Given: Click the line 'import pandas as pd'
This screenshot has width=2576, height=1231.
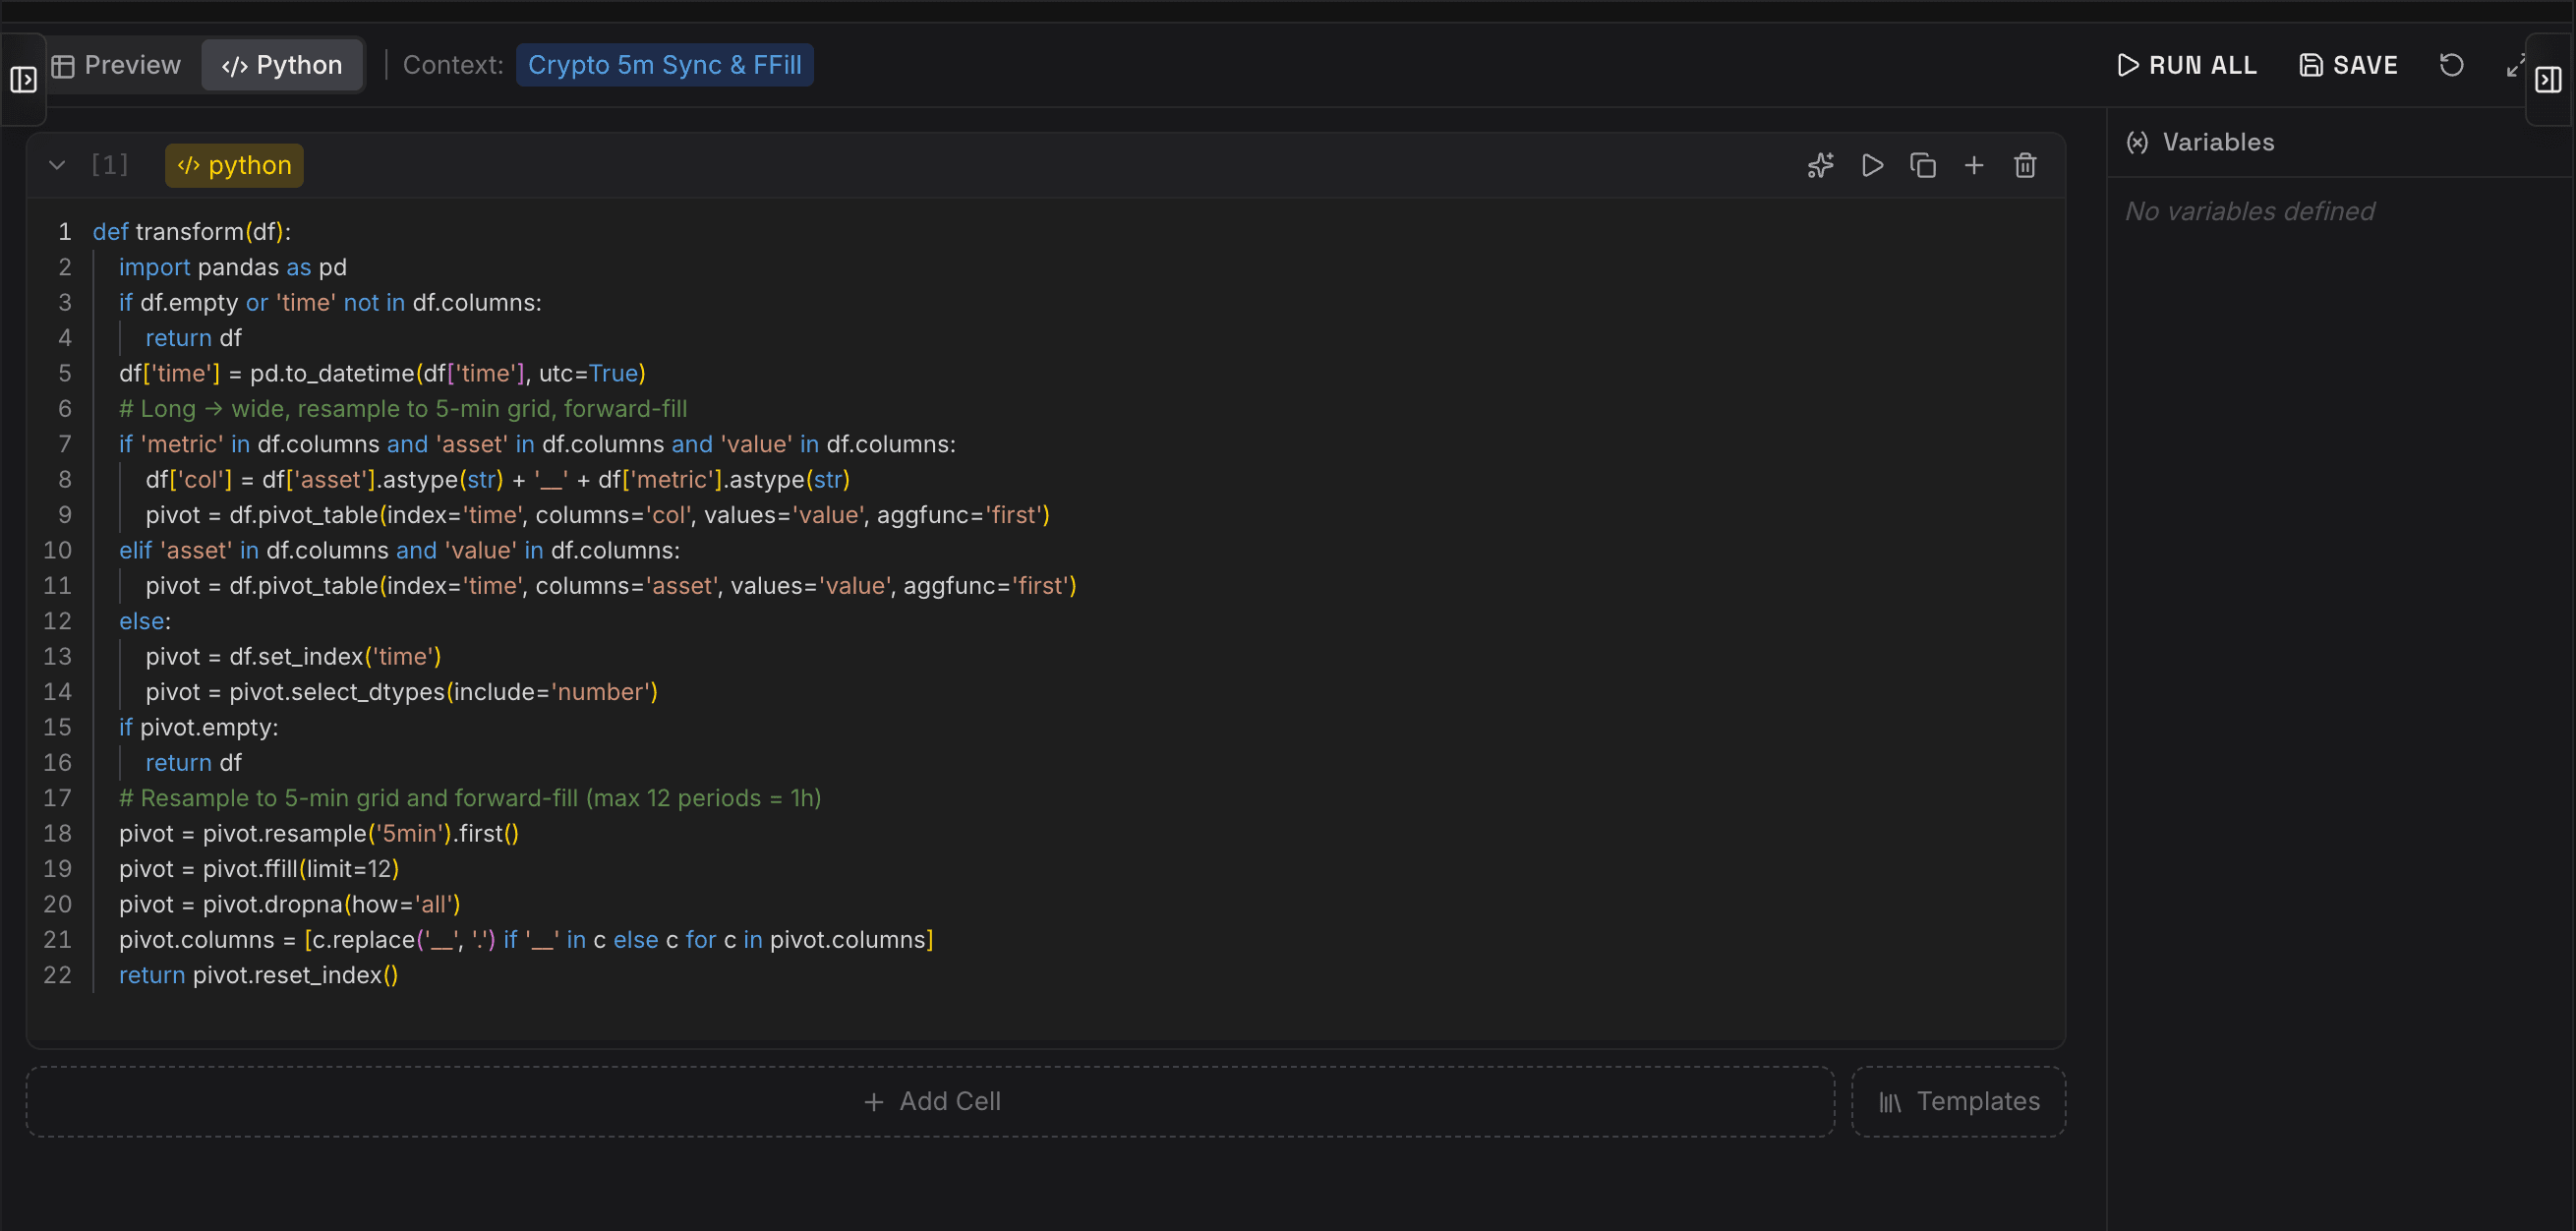Looking at the screenshot, I should (x=233, y=267).
